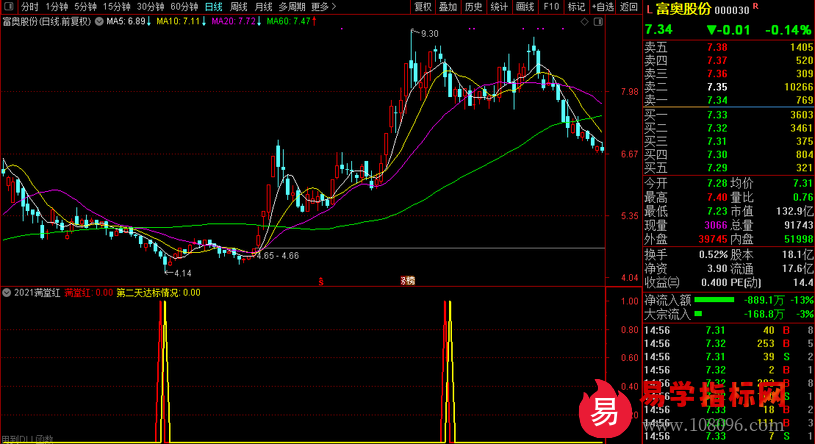Screen dimensions: 815x444
Task: Click the 买三 7.31 bid row
Action: pyautogui.click(x=729, y=141)
